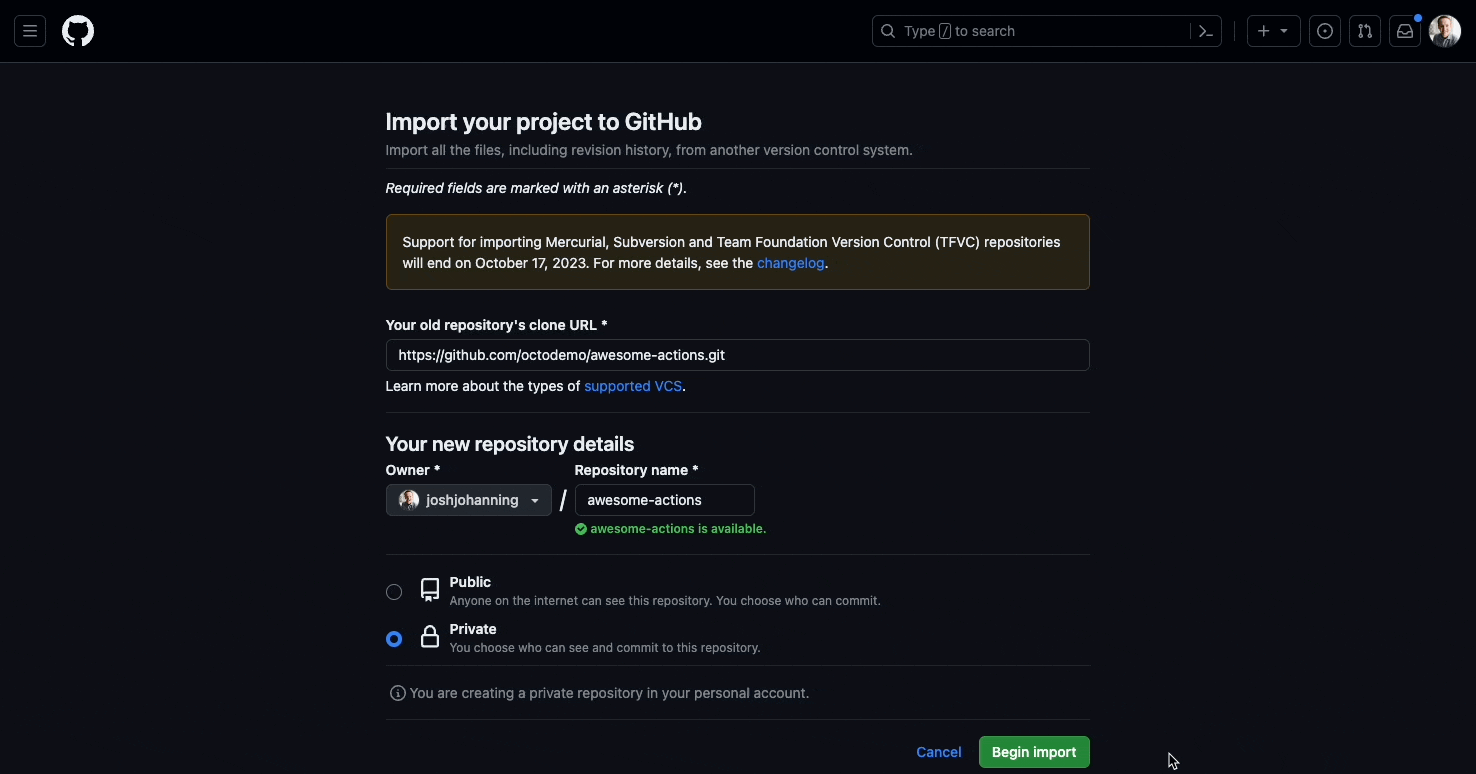
Task: Click the search magnifier icon
Action: point(887,31)
